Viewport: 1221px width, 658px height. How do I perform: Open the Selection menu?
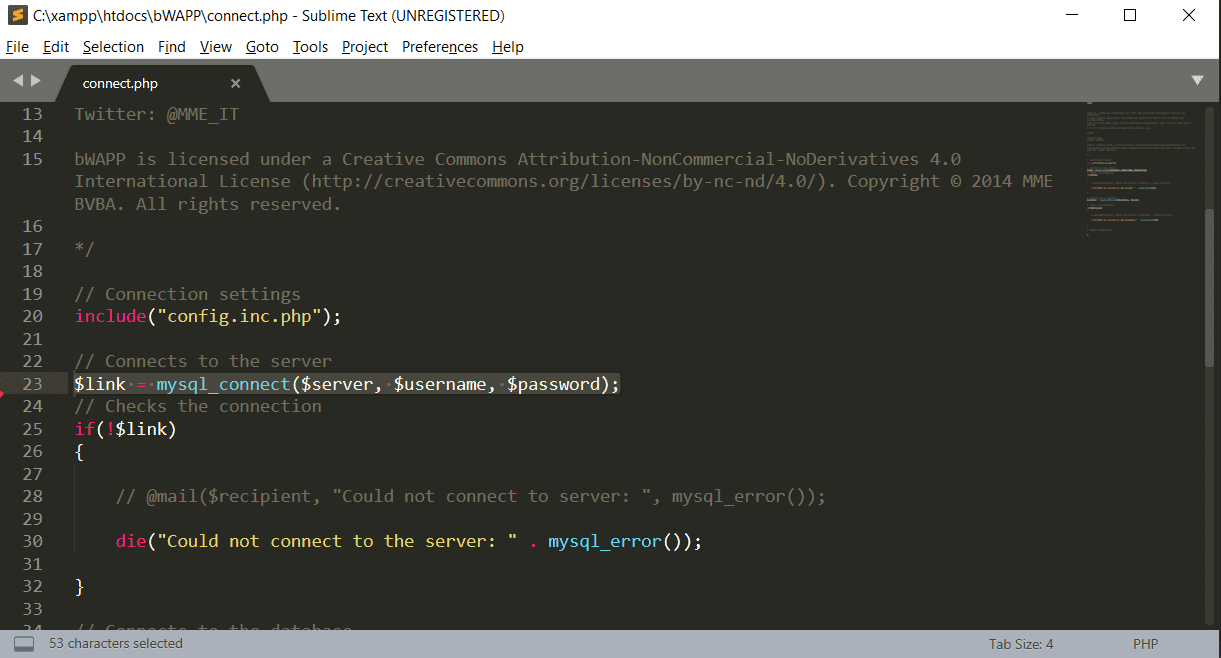tap(113, 47)
